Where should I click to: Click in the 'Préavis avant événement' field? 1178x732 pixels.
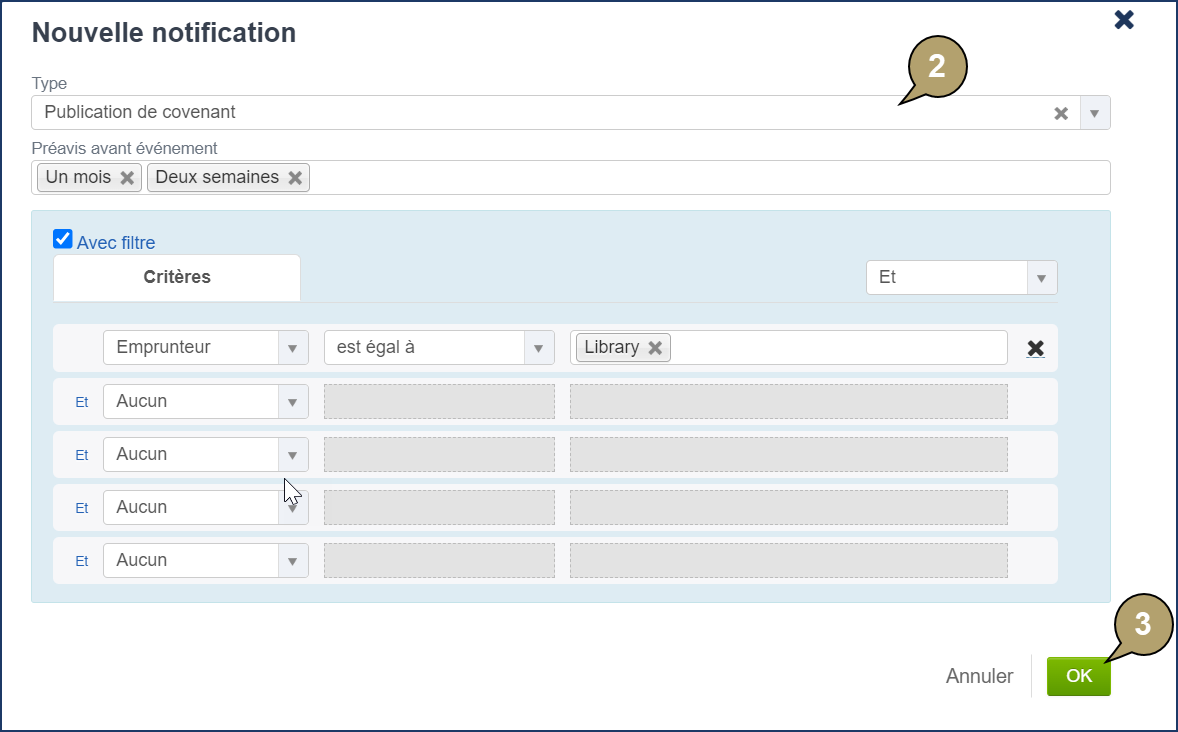tap(700, 178)
